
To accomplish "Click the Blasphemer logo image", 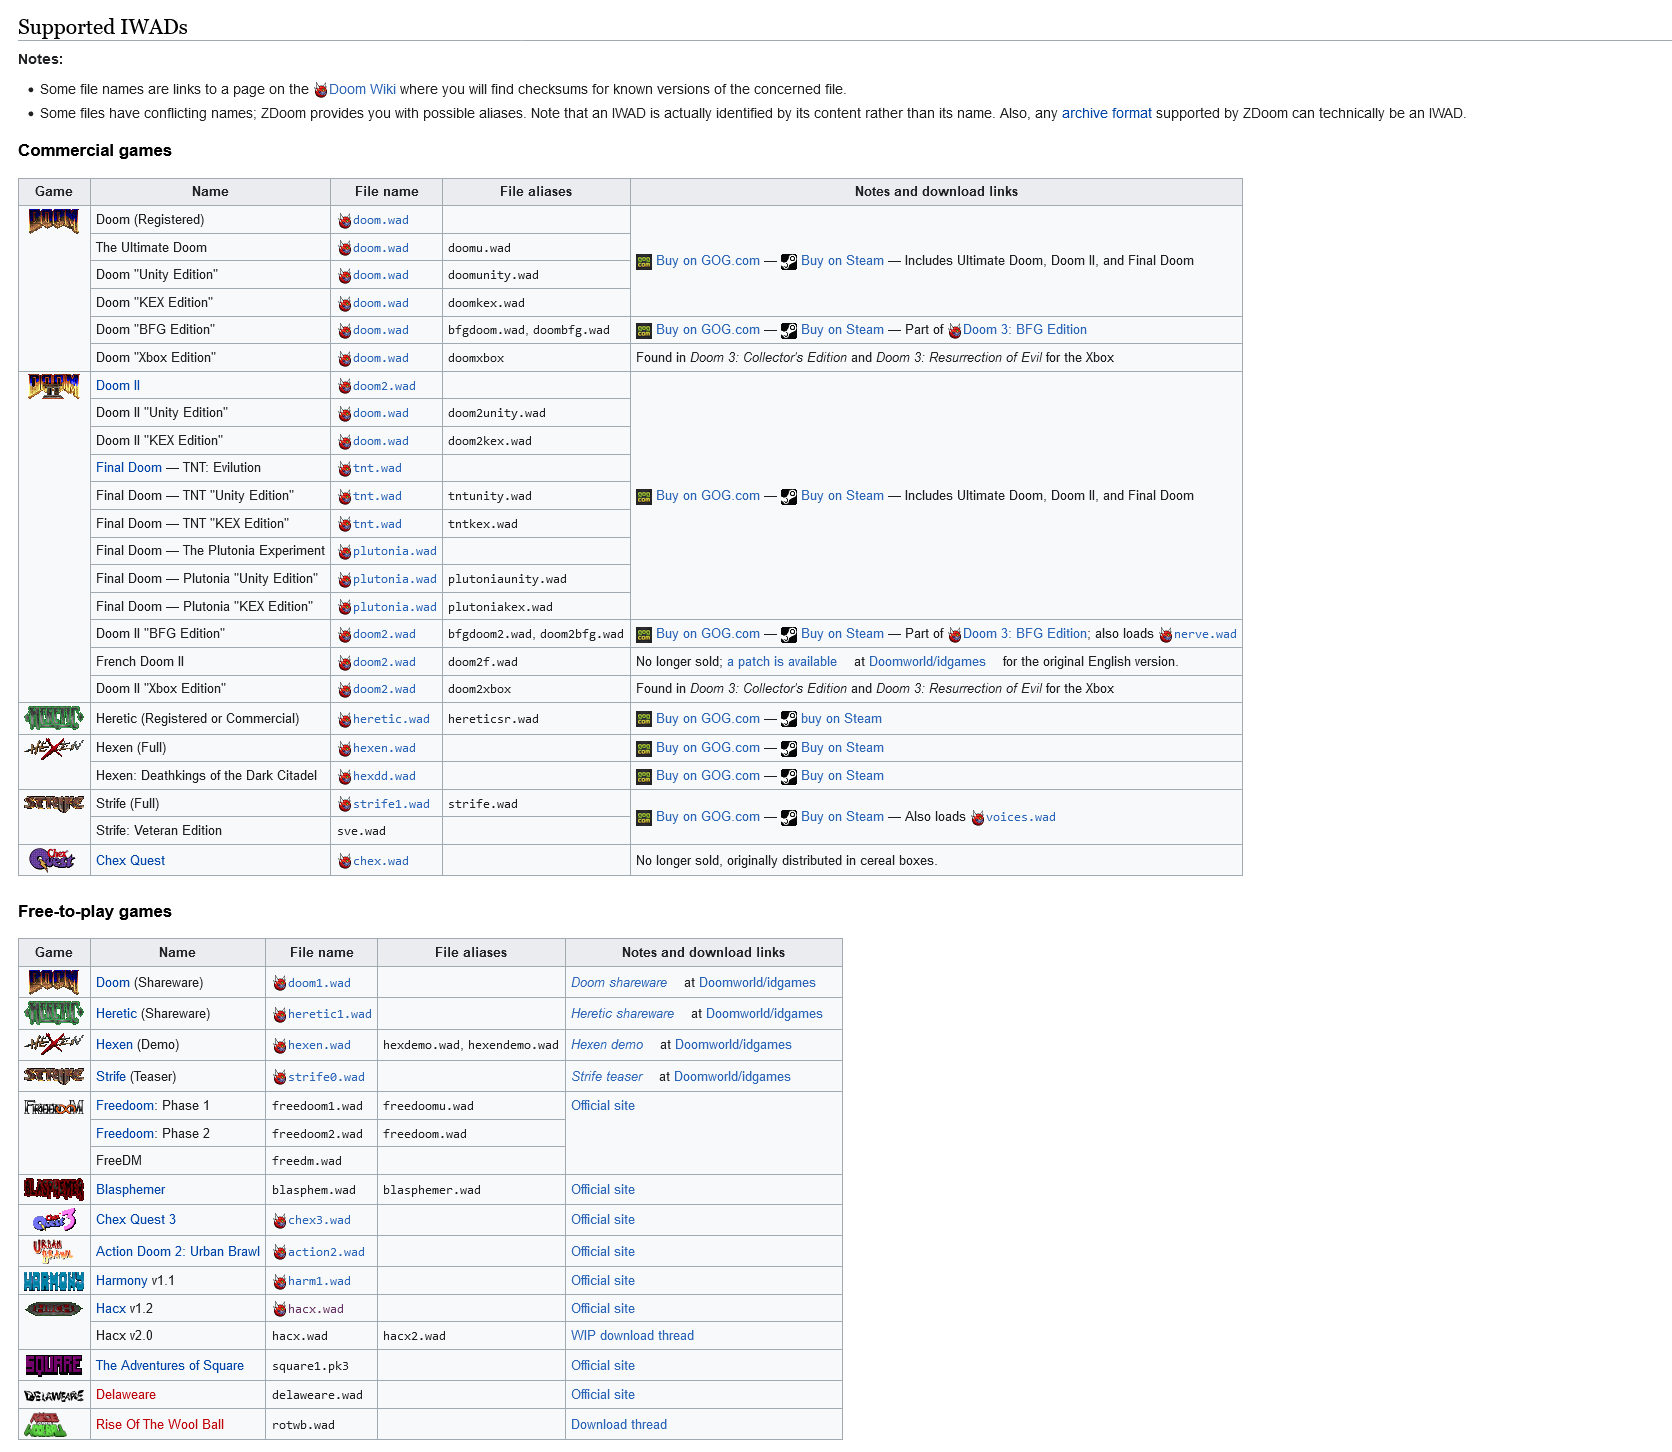I will tap(54, 1189).
